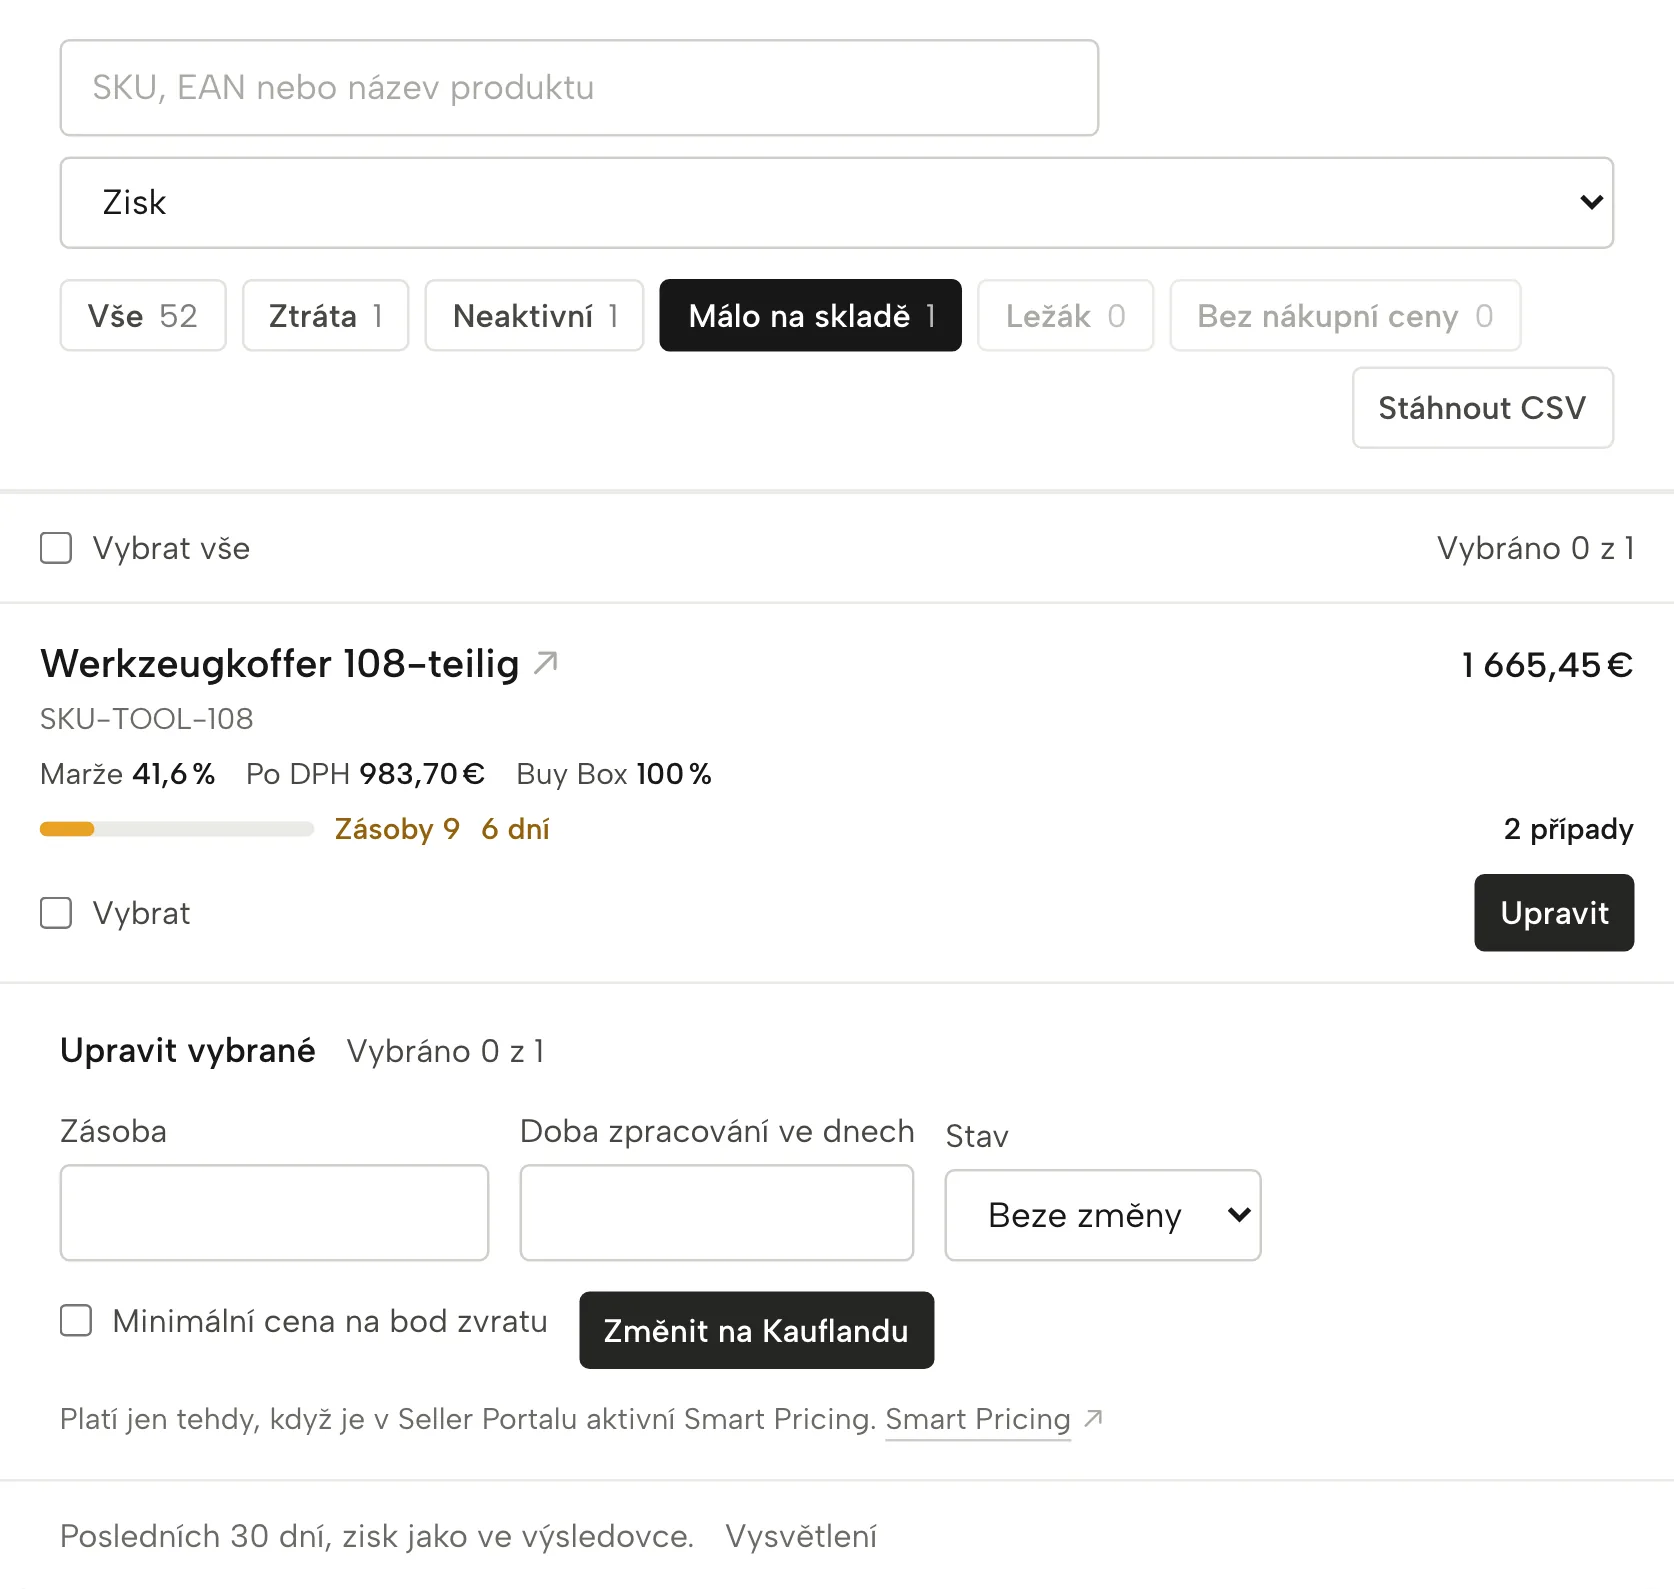The width and height of the screenshot is (1674, 1589).
Task: Open the Smart Pricing link
Action: click(x=978, y=1419)
